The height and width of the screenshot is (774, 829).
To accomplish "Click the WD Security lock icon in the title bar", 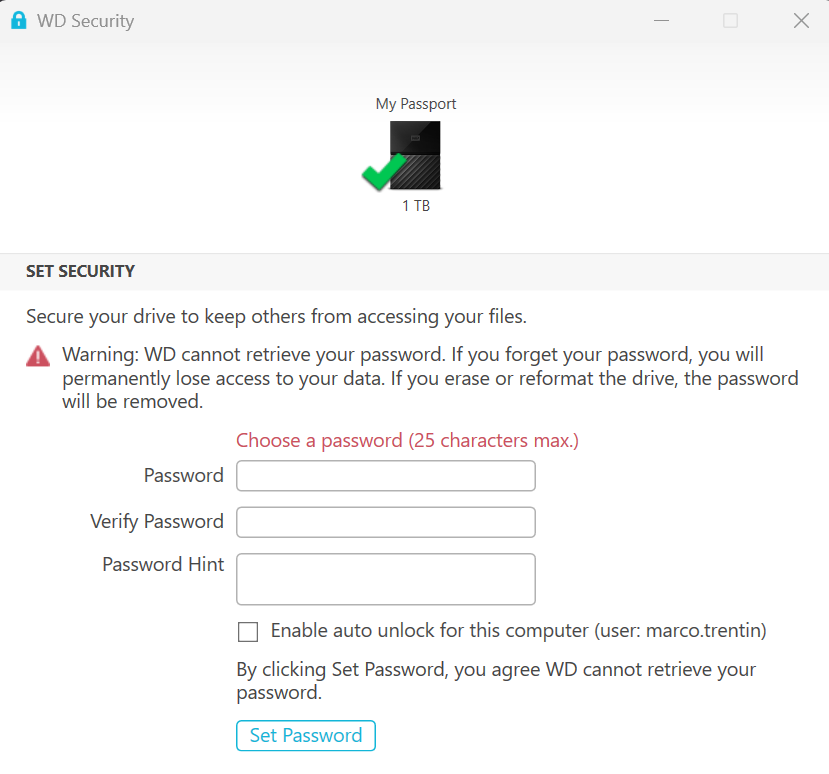I will [x=18, y=20].
